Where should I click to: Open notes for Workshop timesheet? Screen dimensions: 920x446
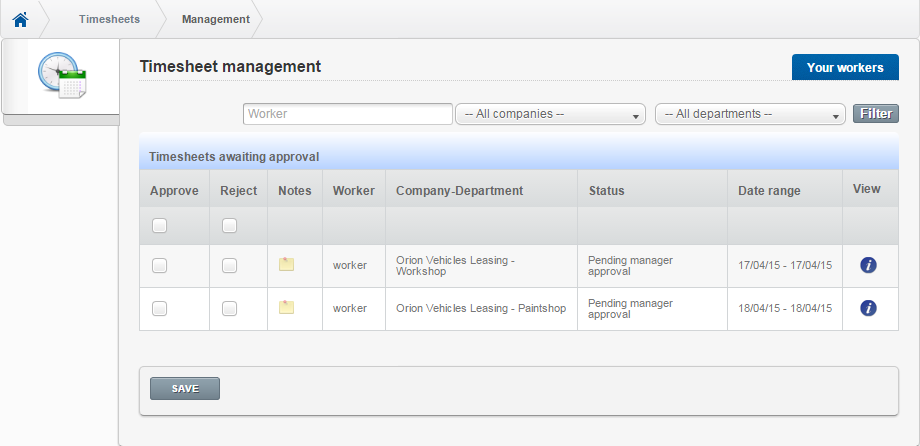286,264
